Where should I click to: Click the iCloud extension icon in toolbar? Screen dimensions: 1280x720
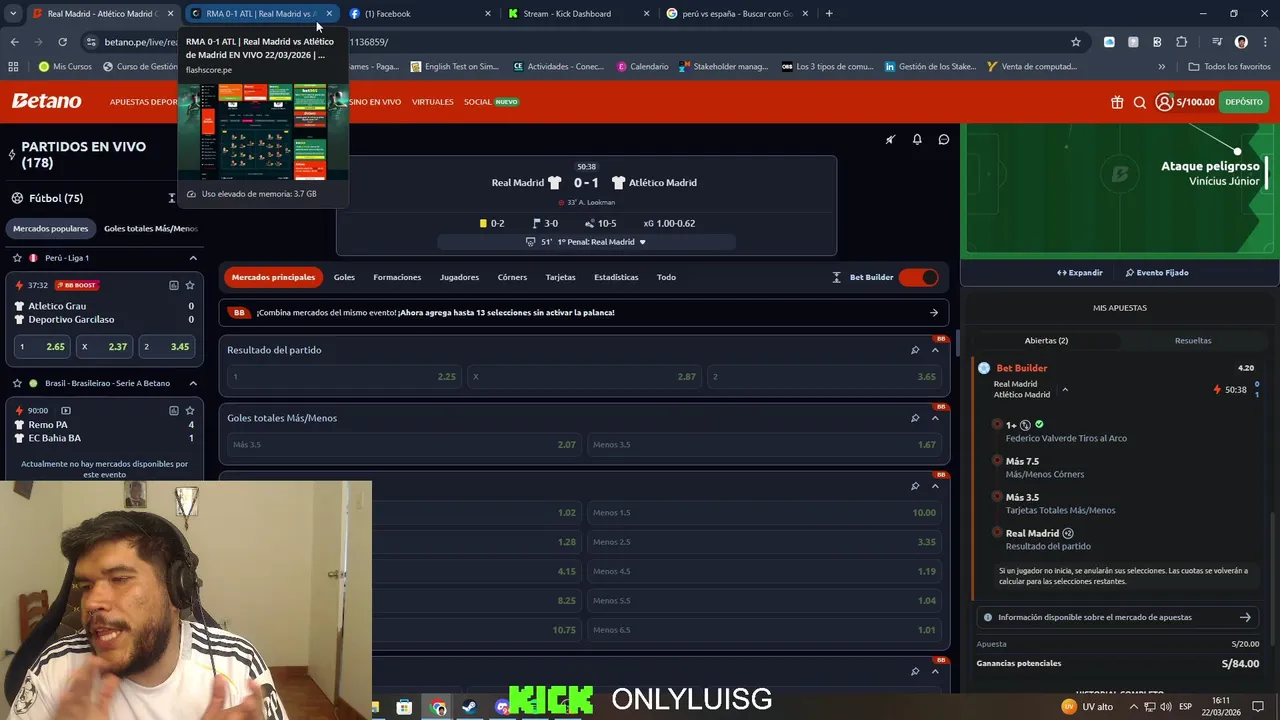point(1109,42)
